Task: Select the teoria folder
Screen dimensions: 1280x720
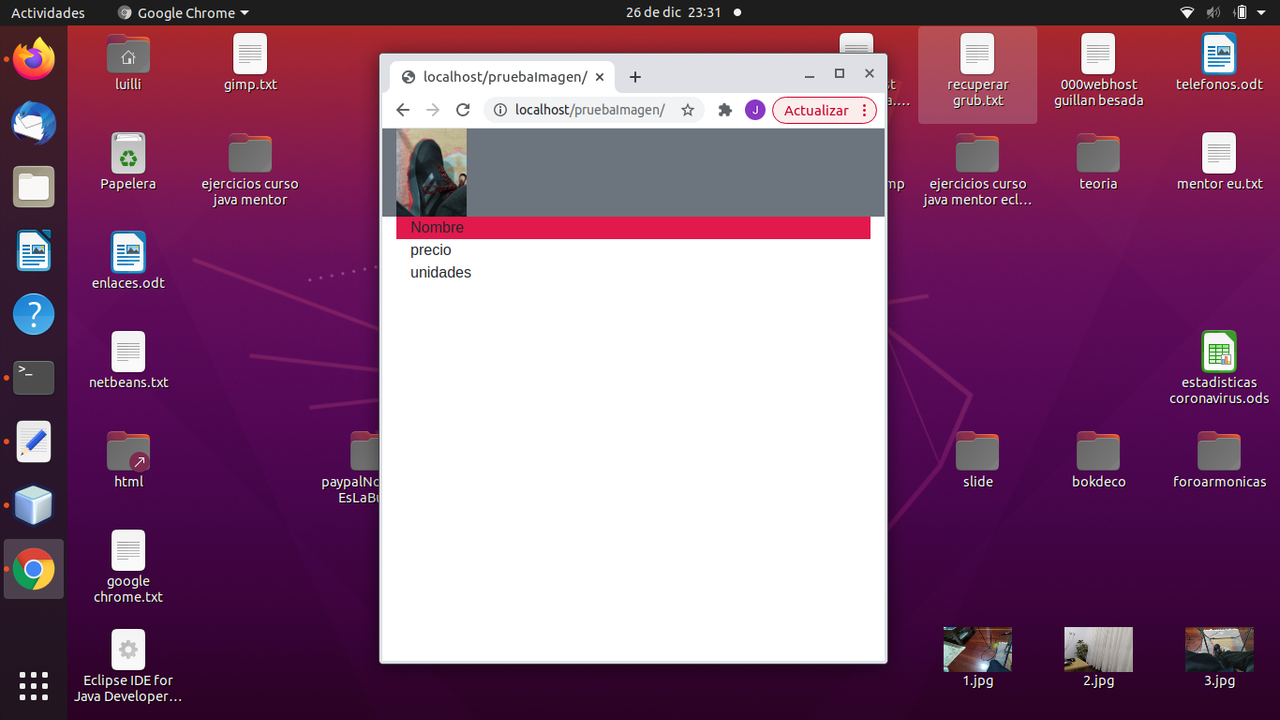Action: pyautogui.click(x=1098, y=161)
